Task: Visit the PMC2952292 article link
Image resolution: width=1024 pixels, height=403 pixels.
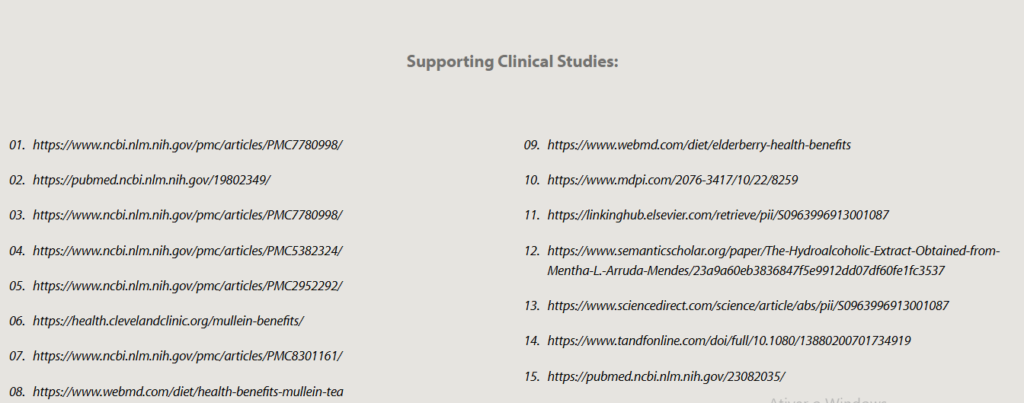Action: point(187,285)
